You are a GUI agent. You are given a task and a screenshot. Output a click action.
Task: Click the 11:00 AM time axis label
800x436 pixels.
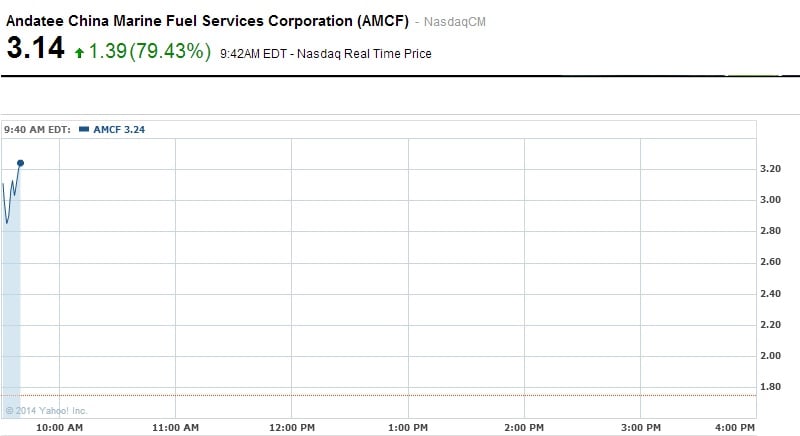(175, 428)
